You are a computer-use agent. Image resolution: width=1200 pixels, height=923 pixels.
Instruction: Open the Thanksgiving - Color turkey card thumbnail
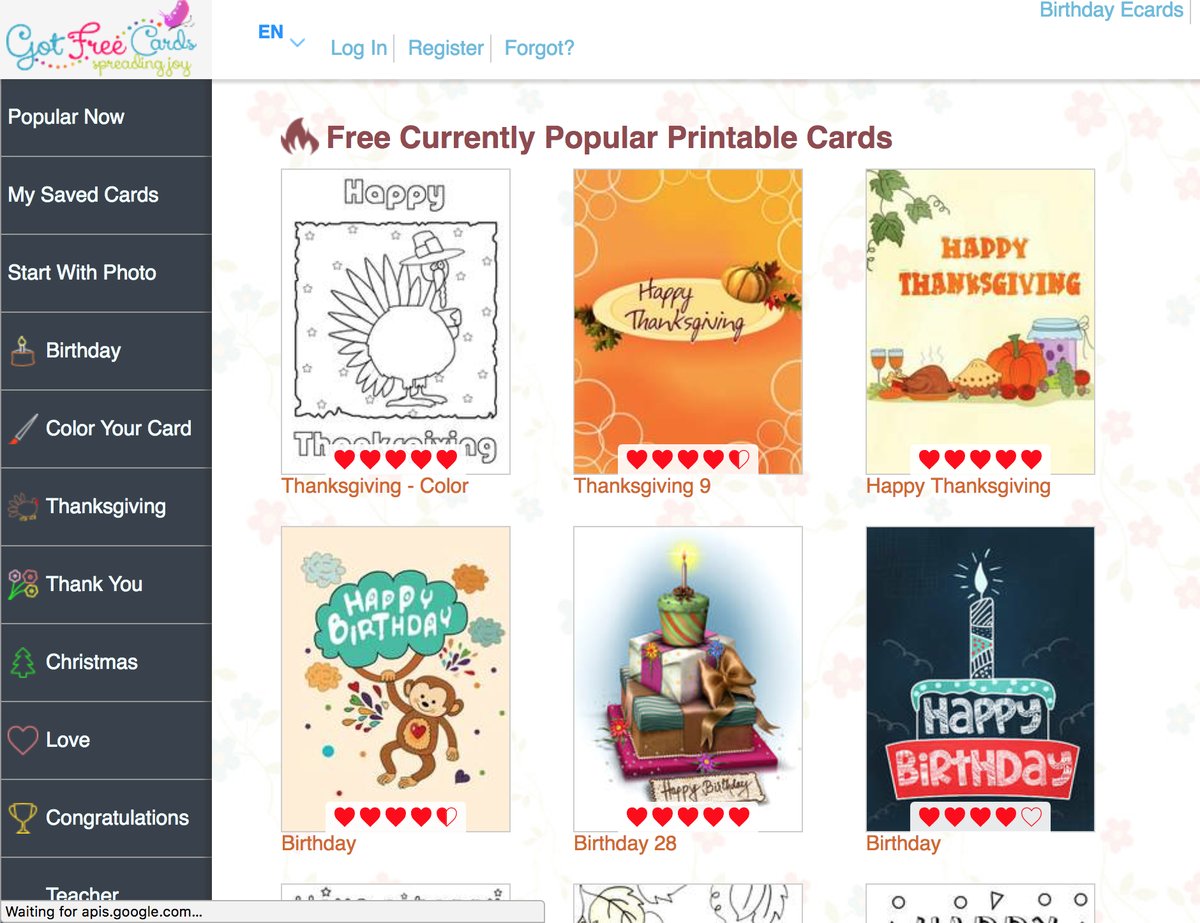pos(396,321)
